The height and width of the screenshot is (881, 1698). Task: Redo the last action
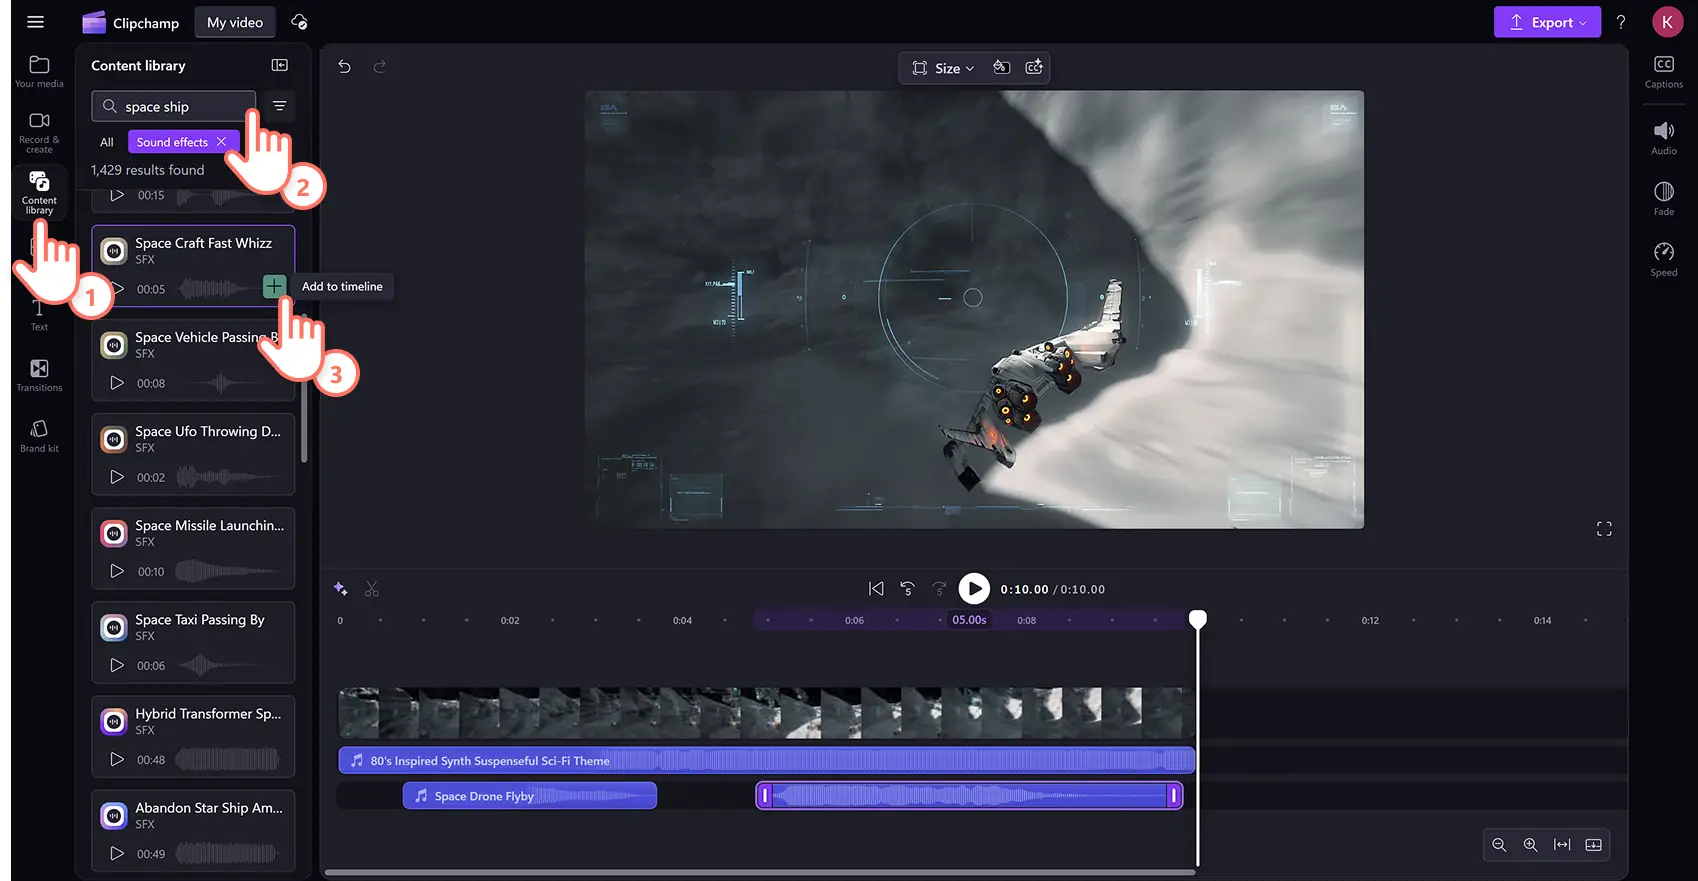(380, 66)
